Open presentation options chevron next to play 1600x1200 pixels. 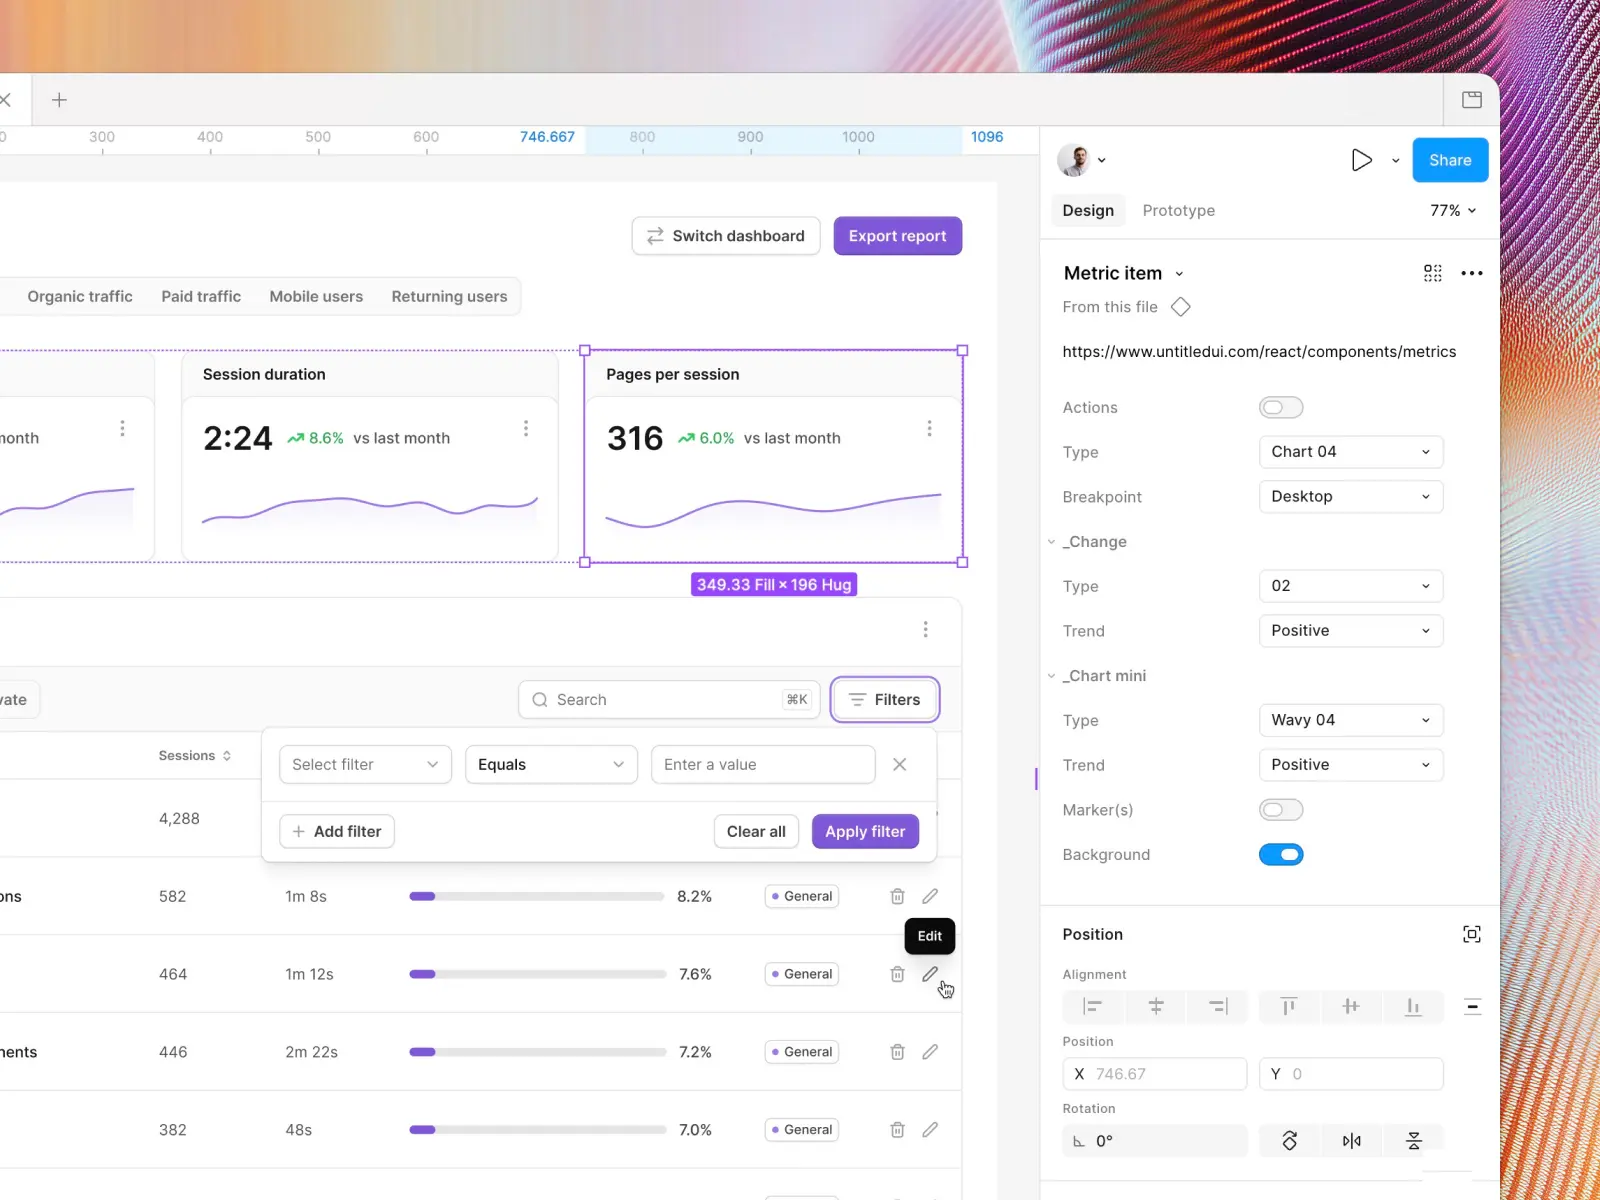1395,160
